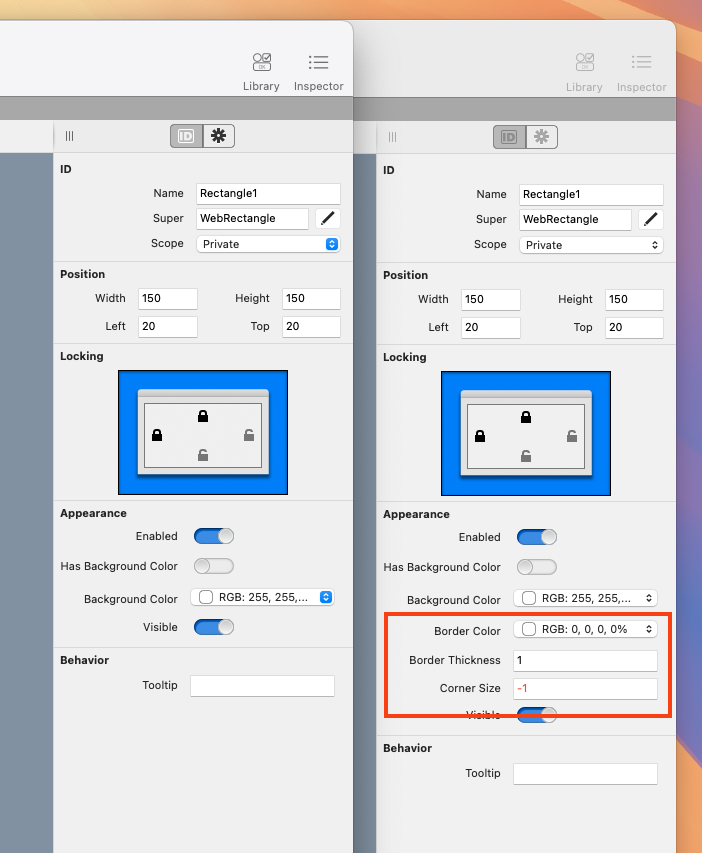Toggle Has Background Color in right inspector
This screenshot has width=702, height=853.
[537, 567]
